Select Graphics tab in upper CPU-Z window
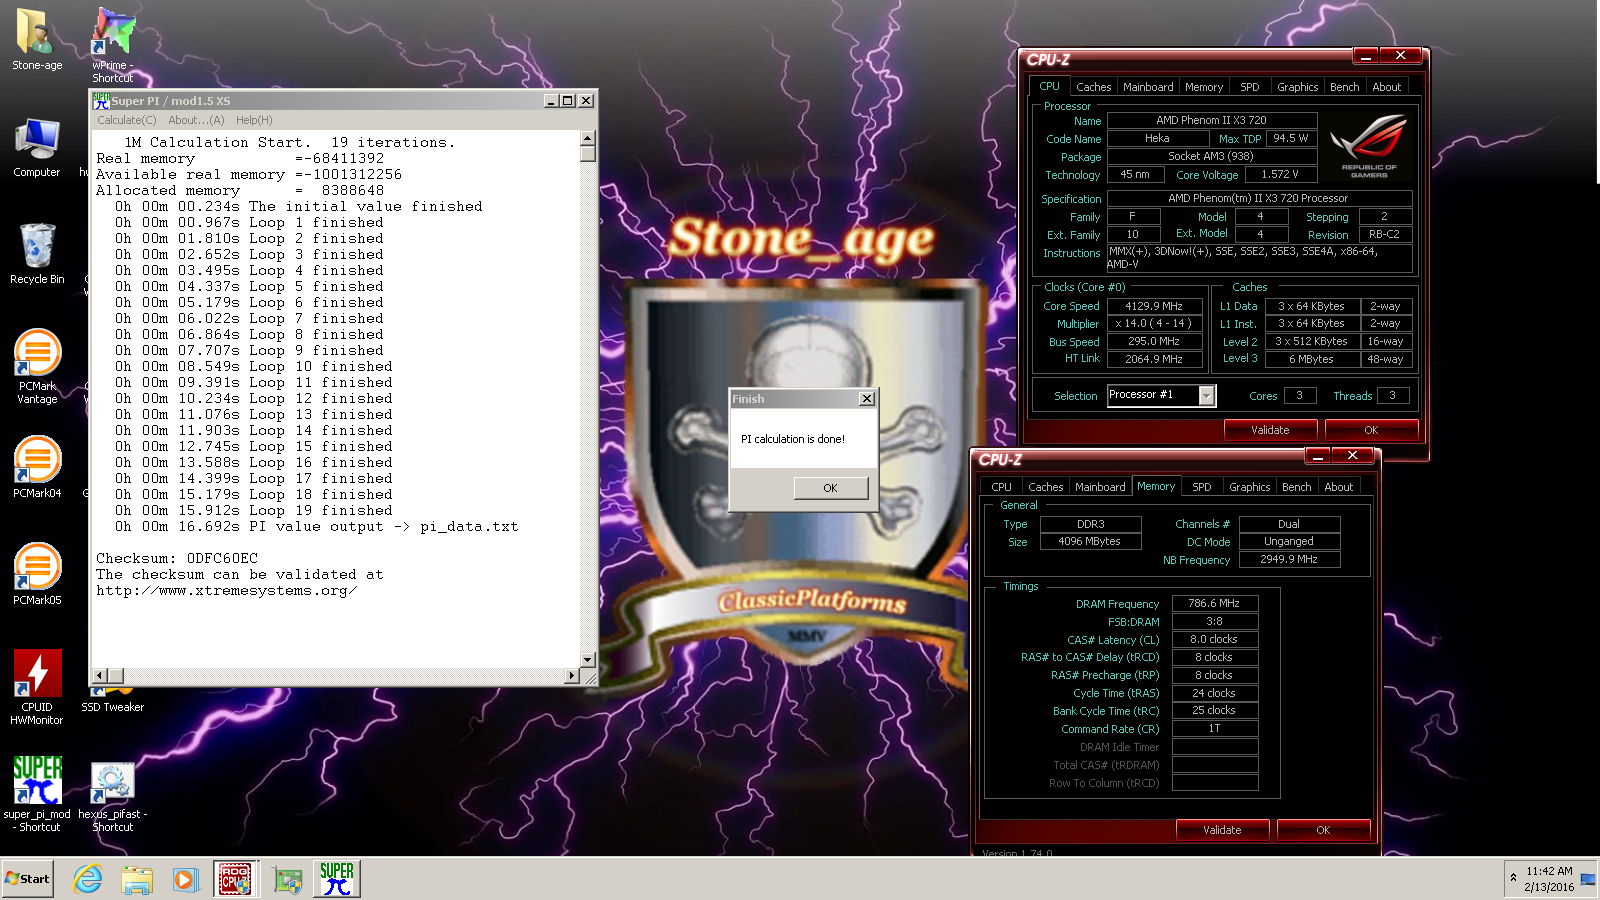This screenshot has height=900, width=1600. tap(1297, 87)
